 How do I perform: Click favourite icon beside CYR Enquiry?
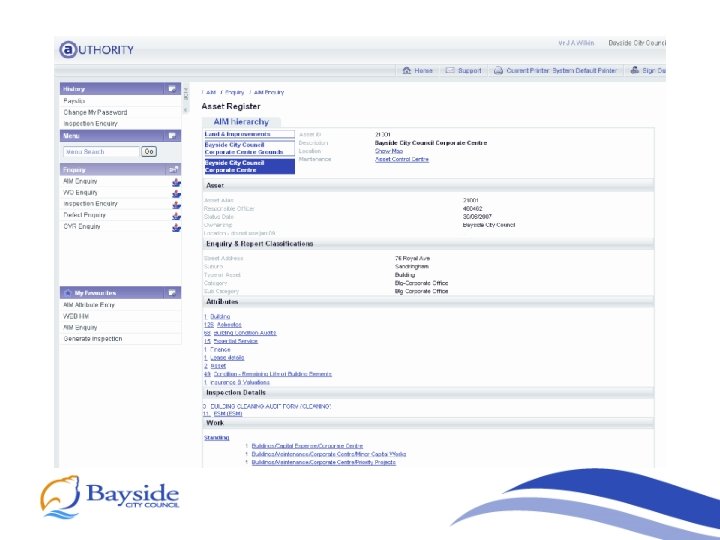(176, 228)
